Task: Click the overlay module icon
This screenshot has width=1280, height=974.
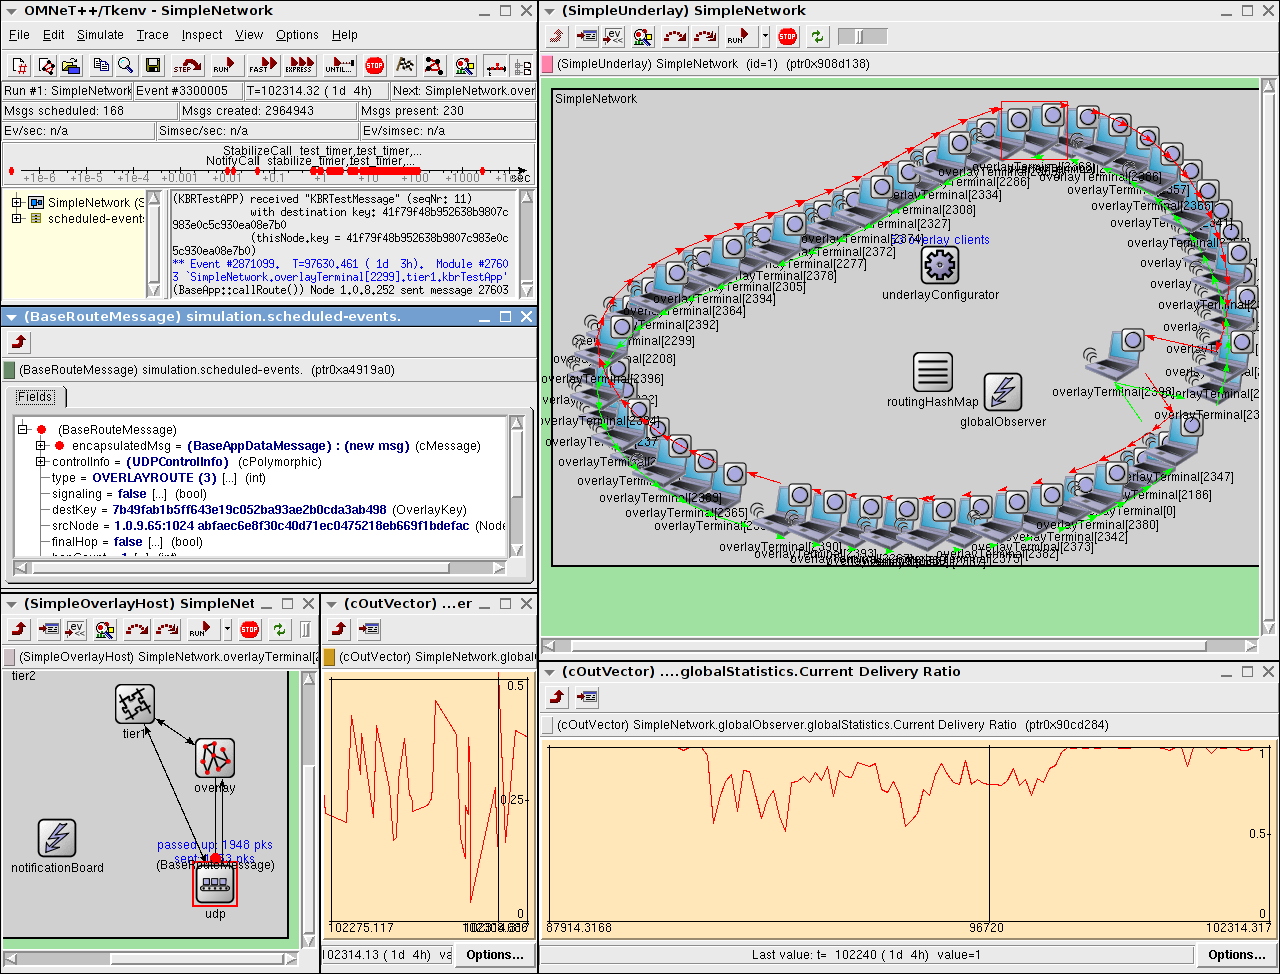Action: tap(214, 758)
